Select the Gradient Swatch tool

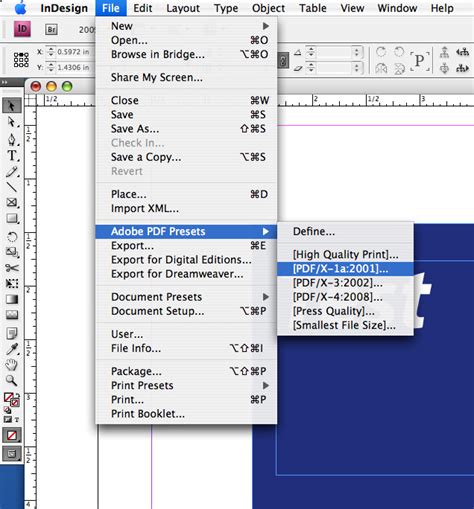pos(12,299)
